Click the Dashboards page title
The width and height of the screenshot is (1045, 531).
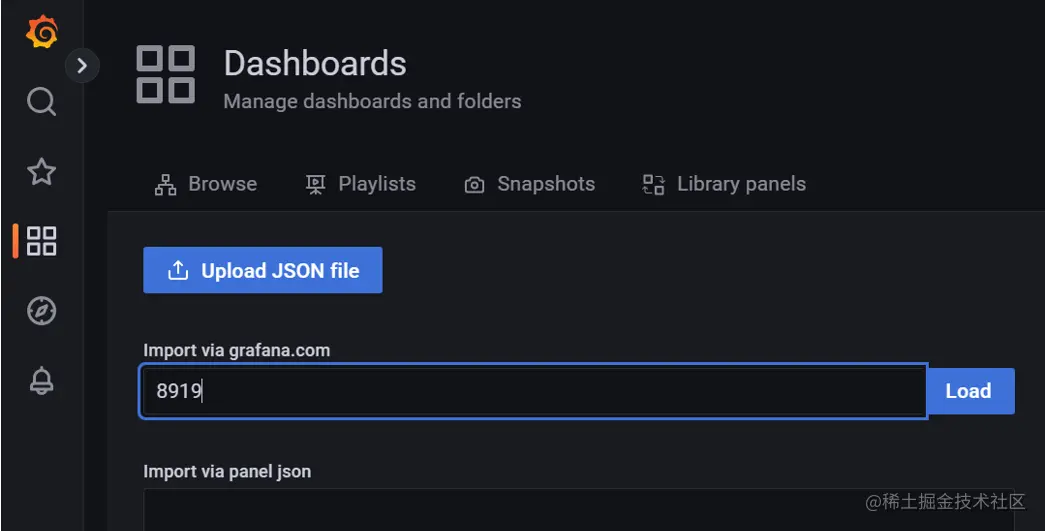(x=315, y=64)
